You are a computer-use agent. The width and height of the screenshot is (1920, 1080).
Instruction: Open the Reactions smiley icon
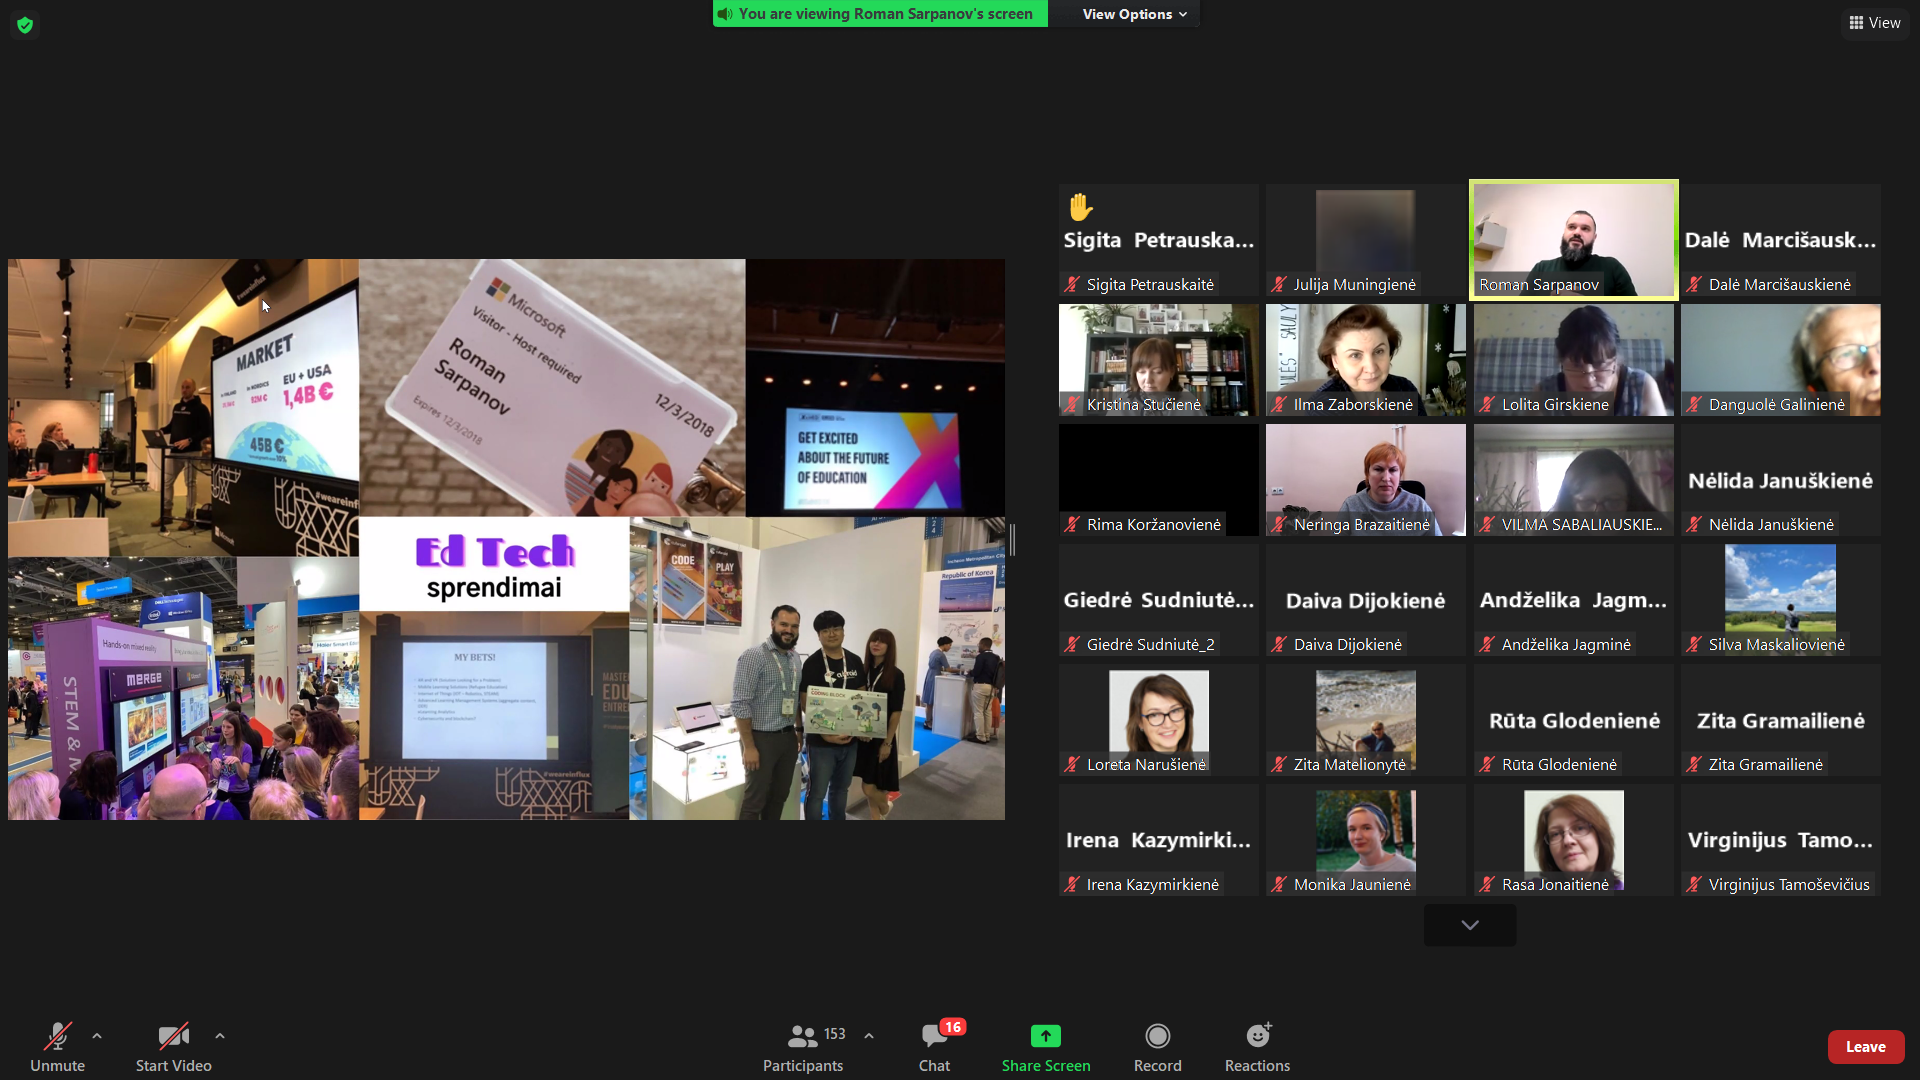[1257, 1037]
